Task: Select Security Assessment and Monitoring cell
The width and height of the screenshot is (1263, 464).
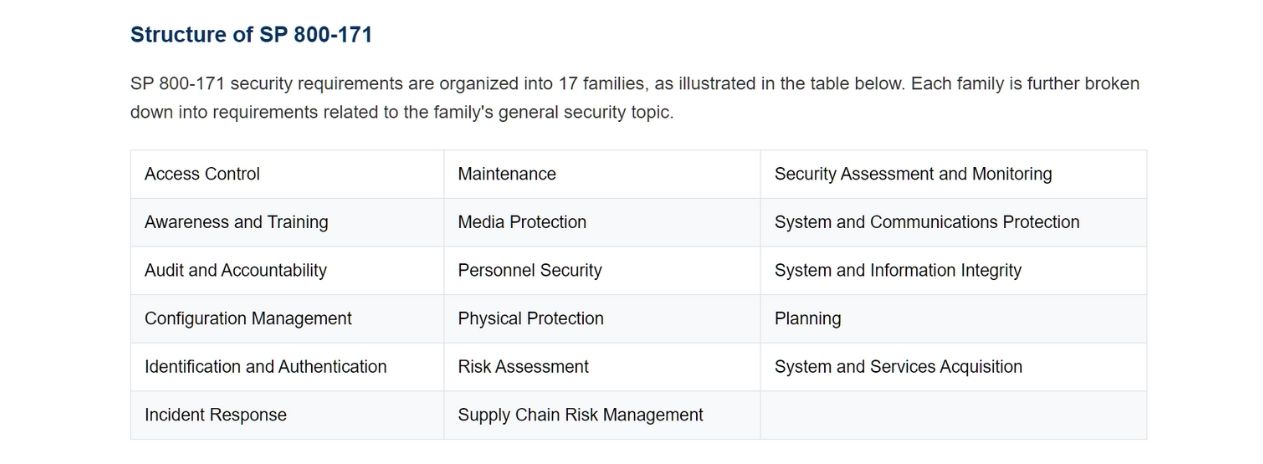Action: pos(954,174)
